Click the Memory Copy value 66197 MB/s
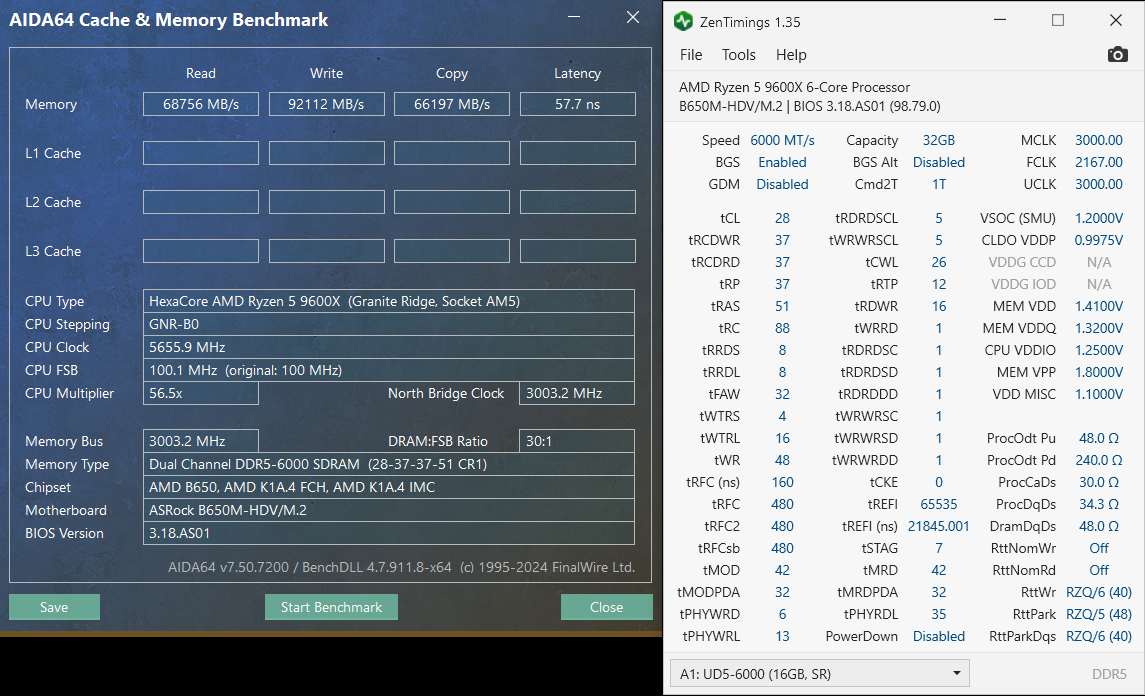 (451, 104)
